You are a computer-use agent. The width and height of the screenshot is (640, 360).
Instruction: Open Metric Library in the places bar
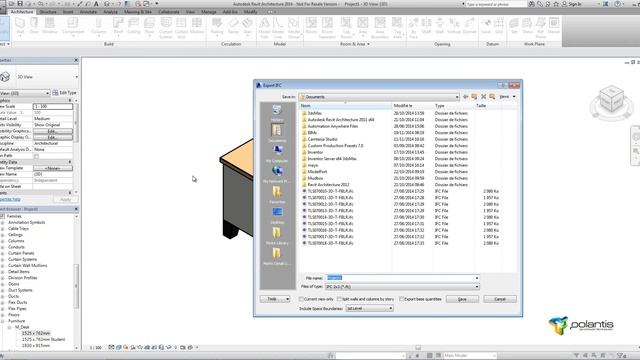(277, 236)
